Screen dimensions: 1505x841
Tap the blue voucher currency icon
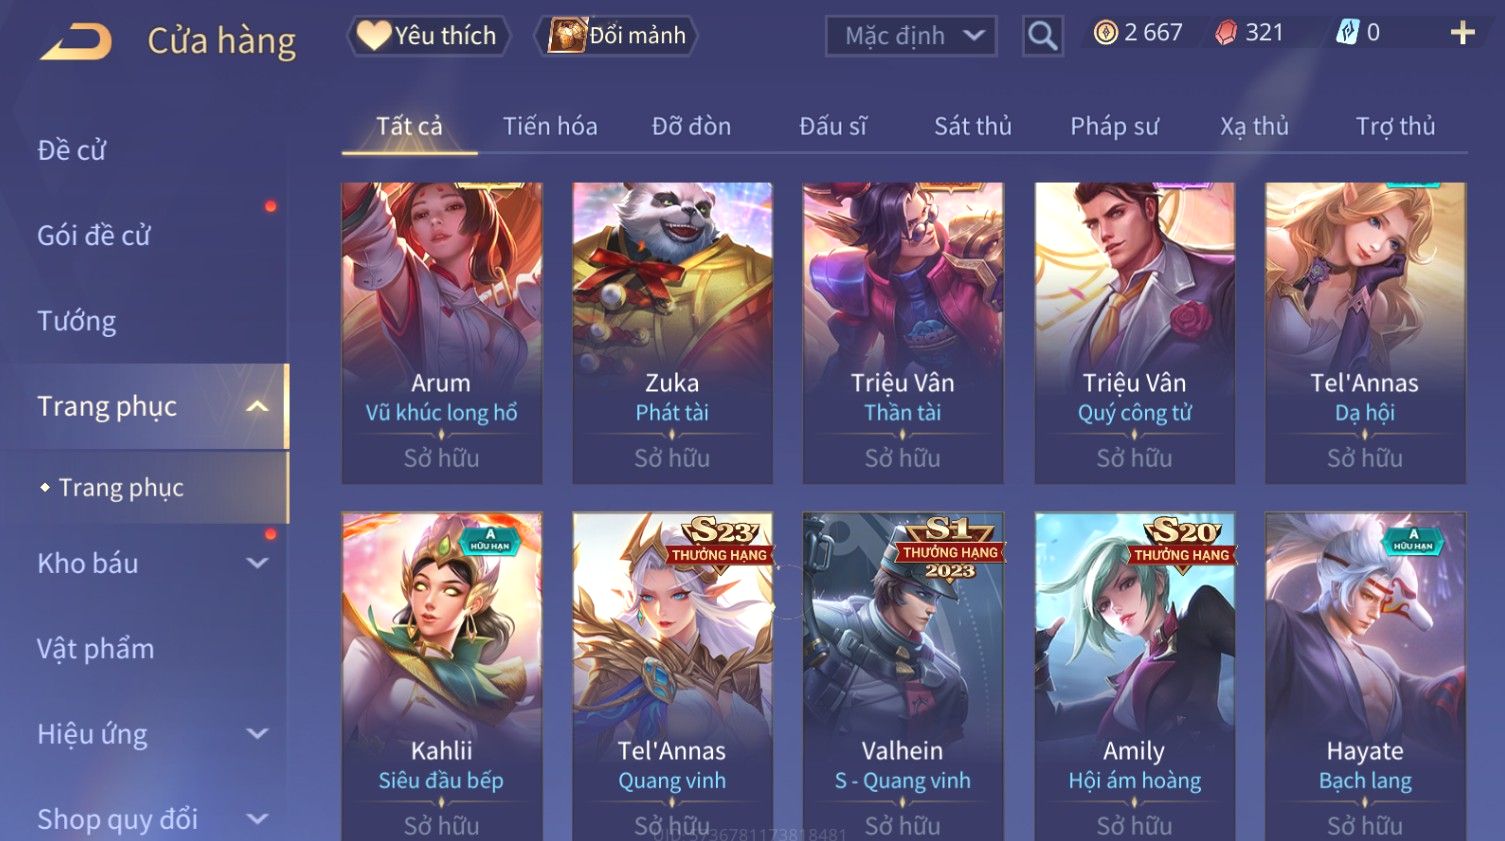[1348, 33]
